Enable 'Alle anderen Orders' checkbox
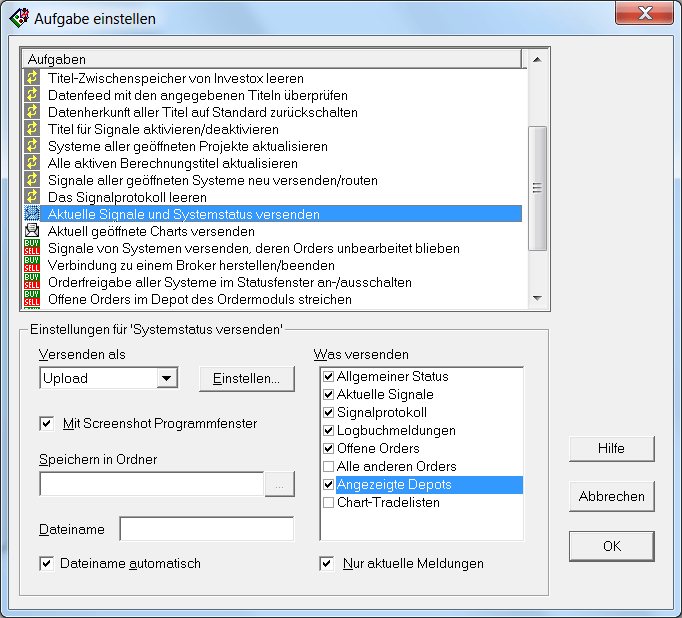Viewport: 682px width, 618px height. (x=328, y=467)
